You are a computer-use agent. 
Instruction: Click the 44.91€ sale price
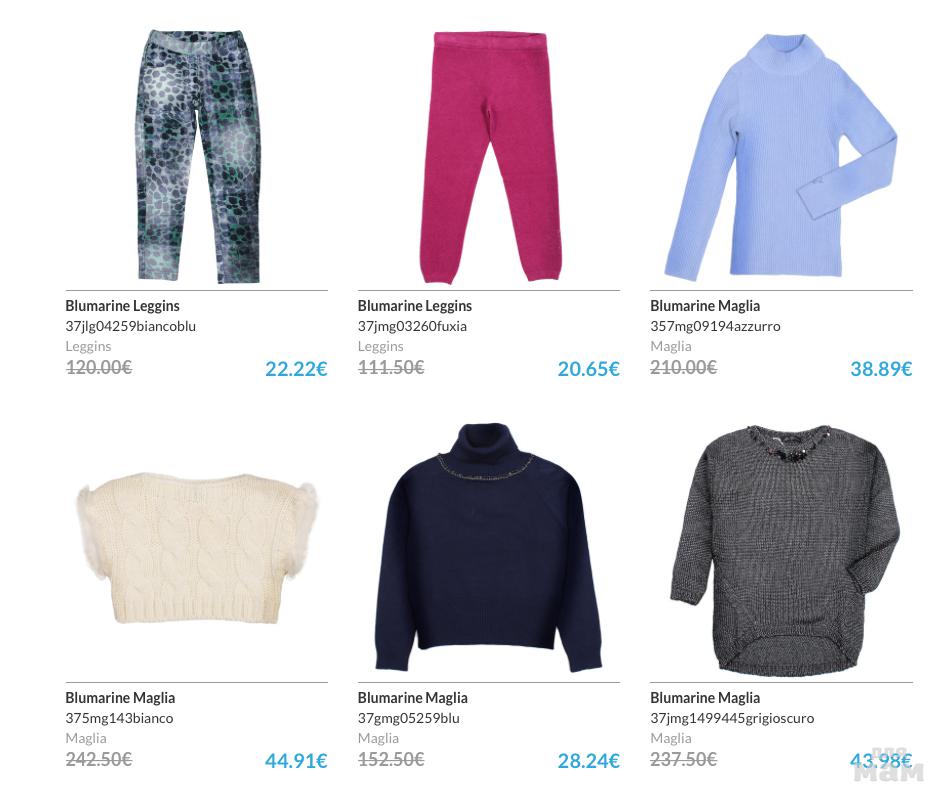click(296, 761)
